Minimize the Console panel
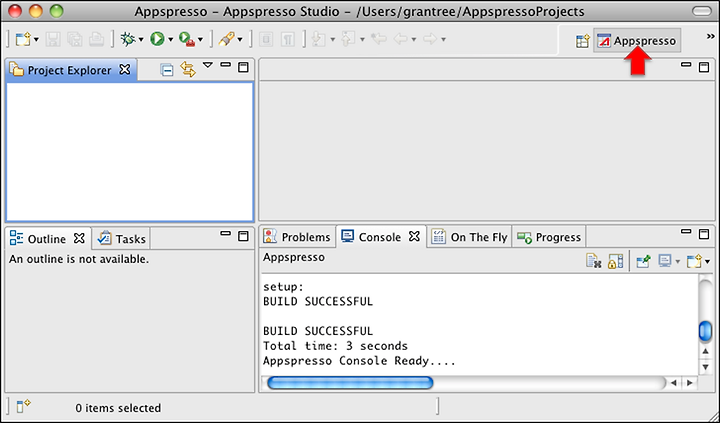The width and height of the screenshot is (720, 423). click(686, 232)
